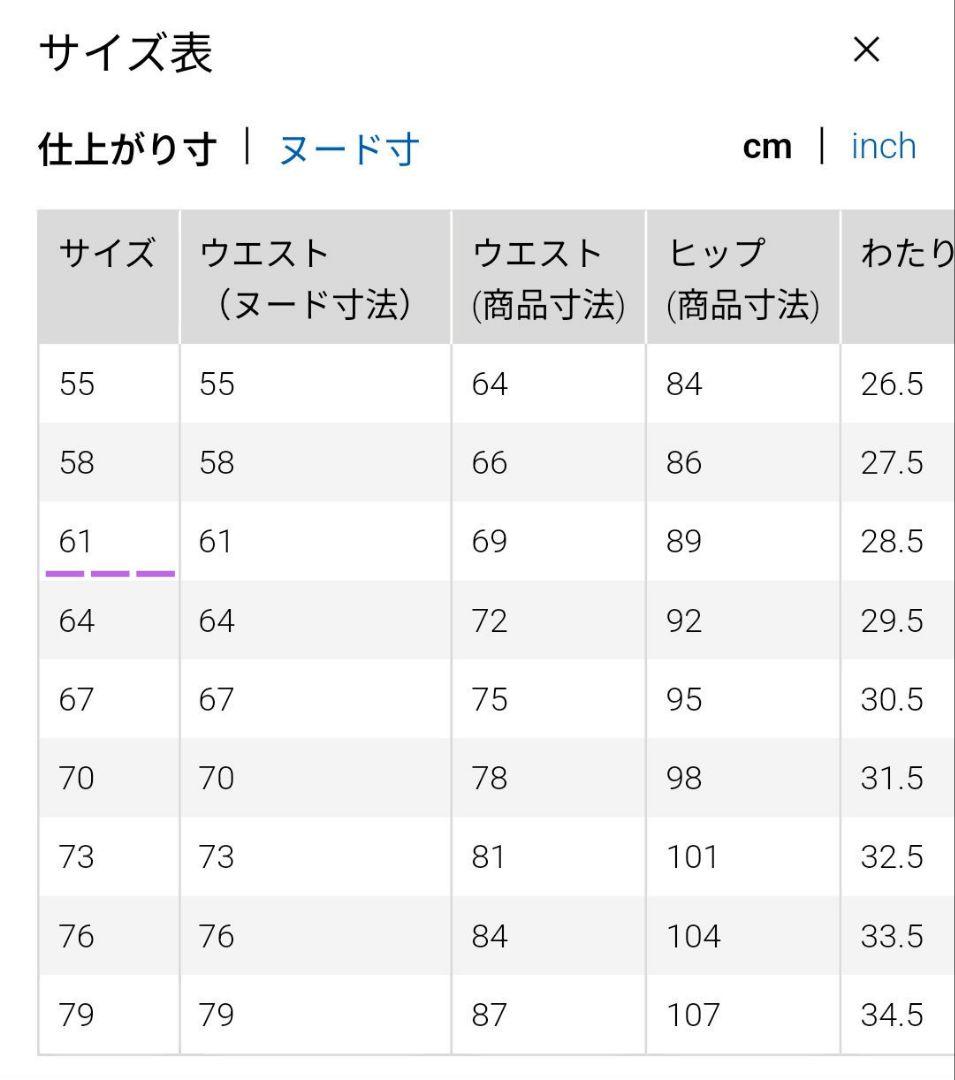Select the underlined size 61 cell

tap(109, 541)
